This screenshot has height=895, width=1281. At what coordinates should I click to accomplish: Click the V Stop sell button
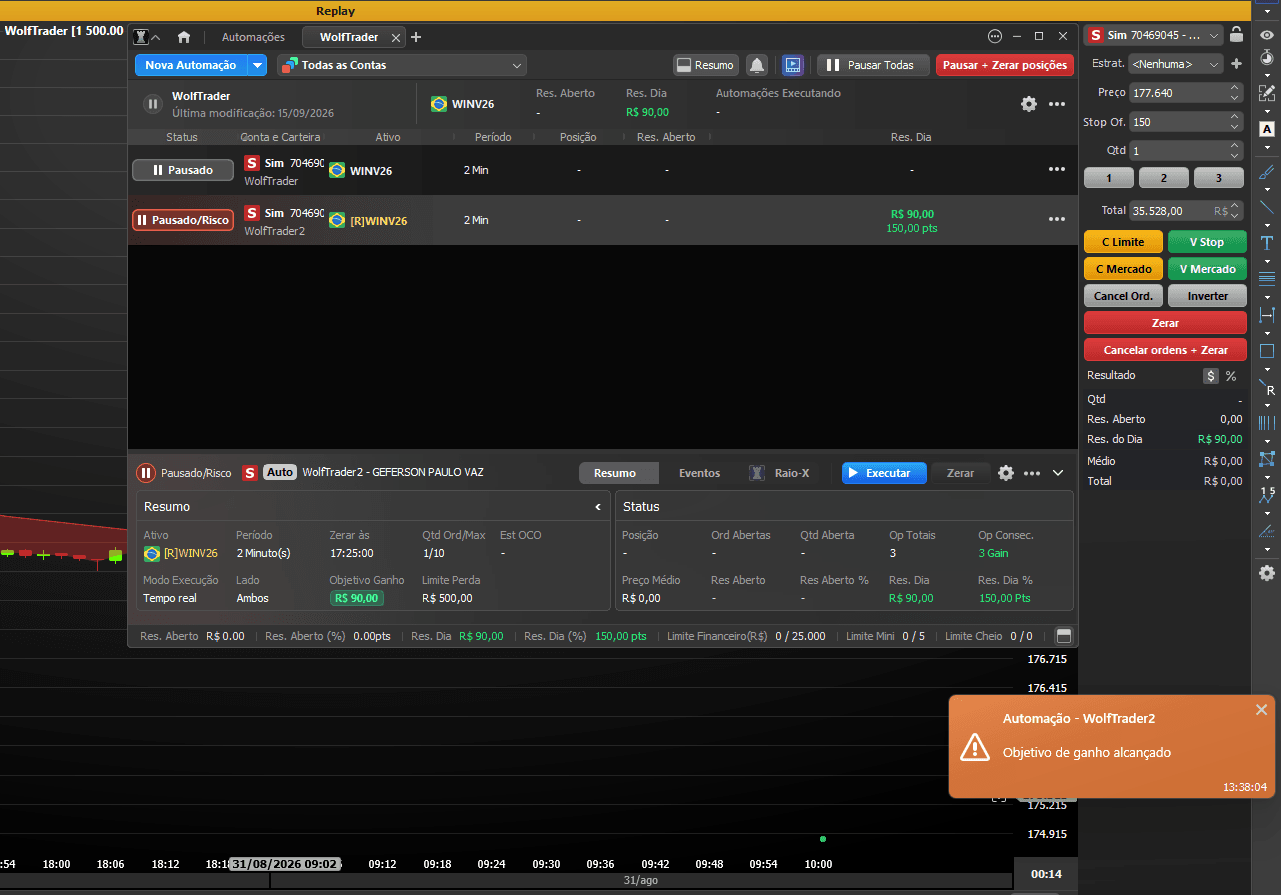(1207, 242)
